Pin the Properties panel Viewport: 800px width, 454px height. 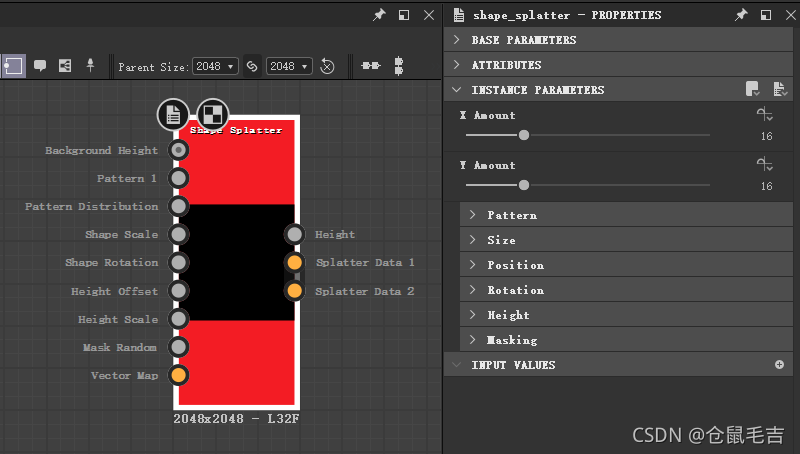(741, 15)
